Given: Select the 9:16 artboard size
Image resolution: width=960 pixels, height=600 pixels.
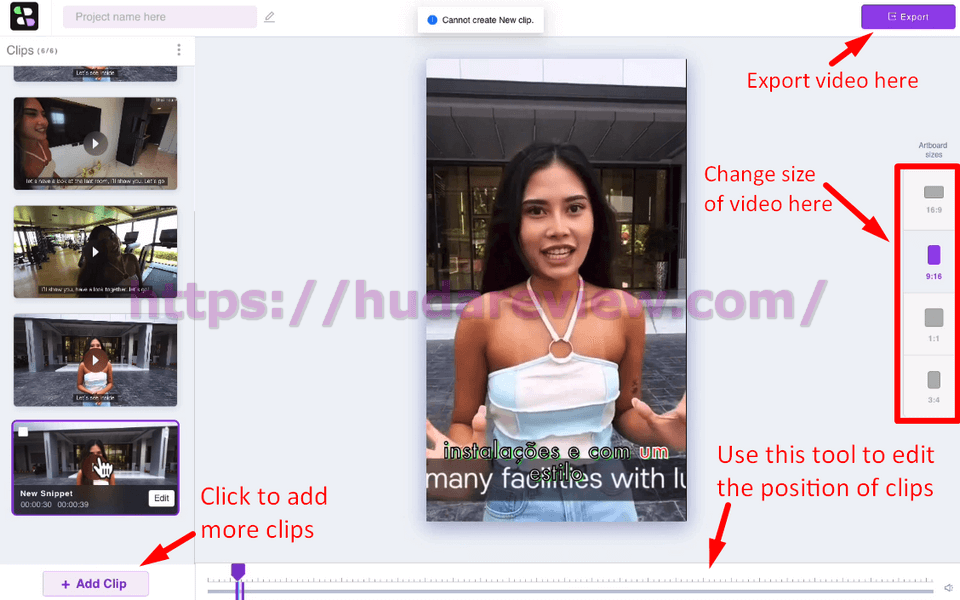Looking at the screenshot, I should (933, 262).
